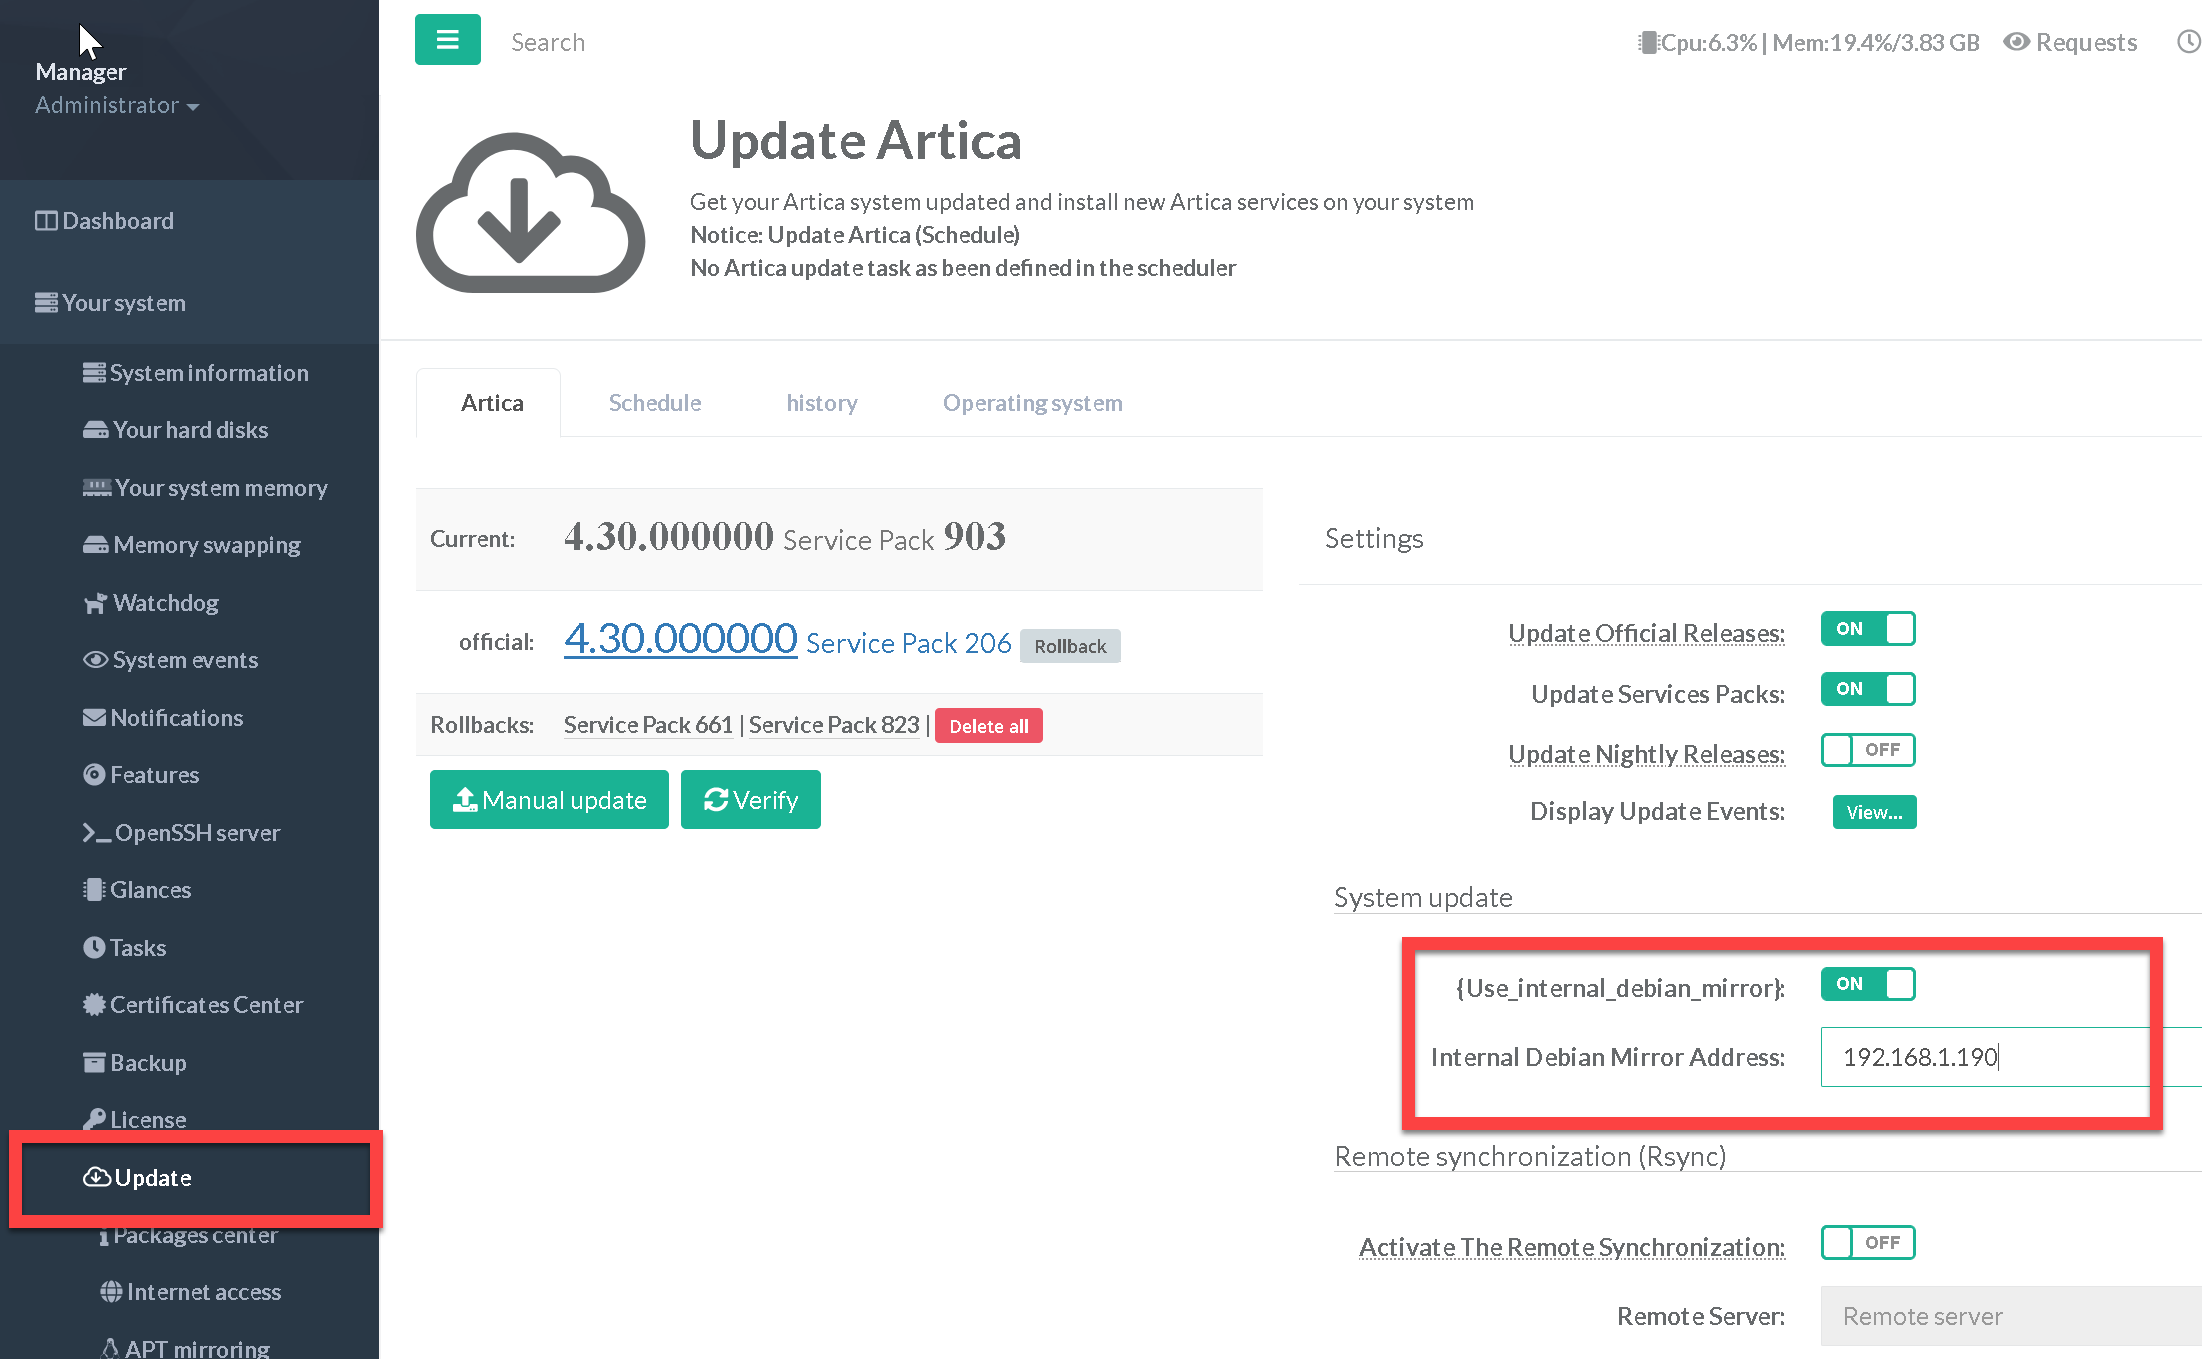
Task: Open the Administrator dropdown
Action: coord(116,105)
